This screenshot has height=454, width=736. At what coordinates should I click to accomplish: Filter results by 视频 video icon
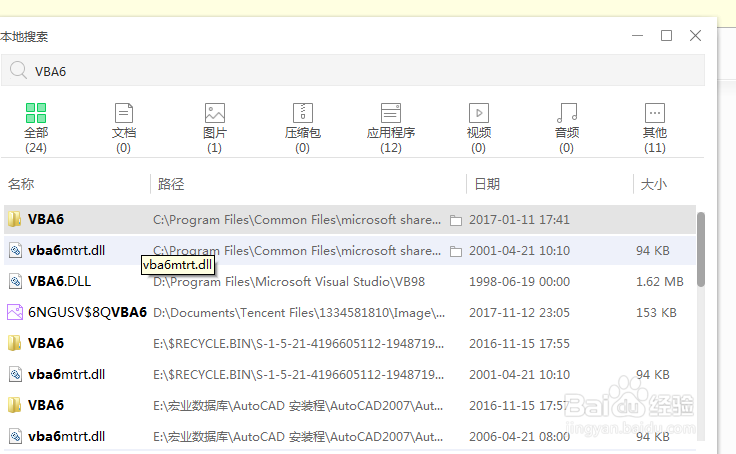click(x=479, y=113)
